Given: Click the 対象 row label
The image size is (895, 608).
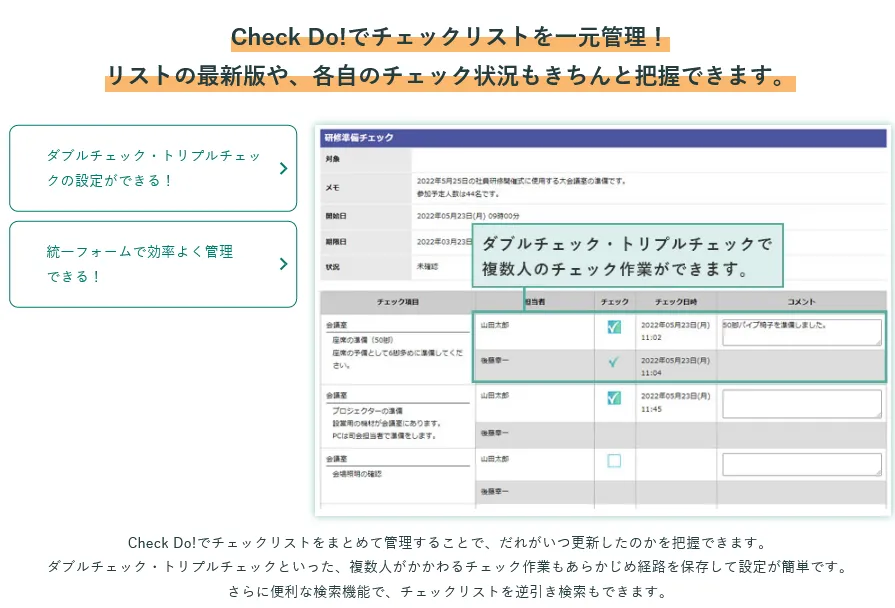Looking at the screenshot, I should pyautogui.click(x=333, y=159).
